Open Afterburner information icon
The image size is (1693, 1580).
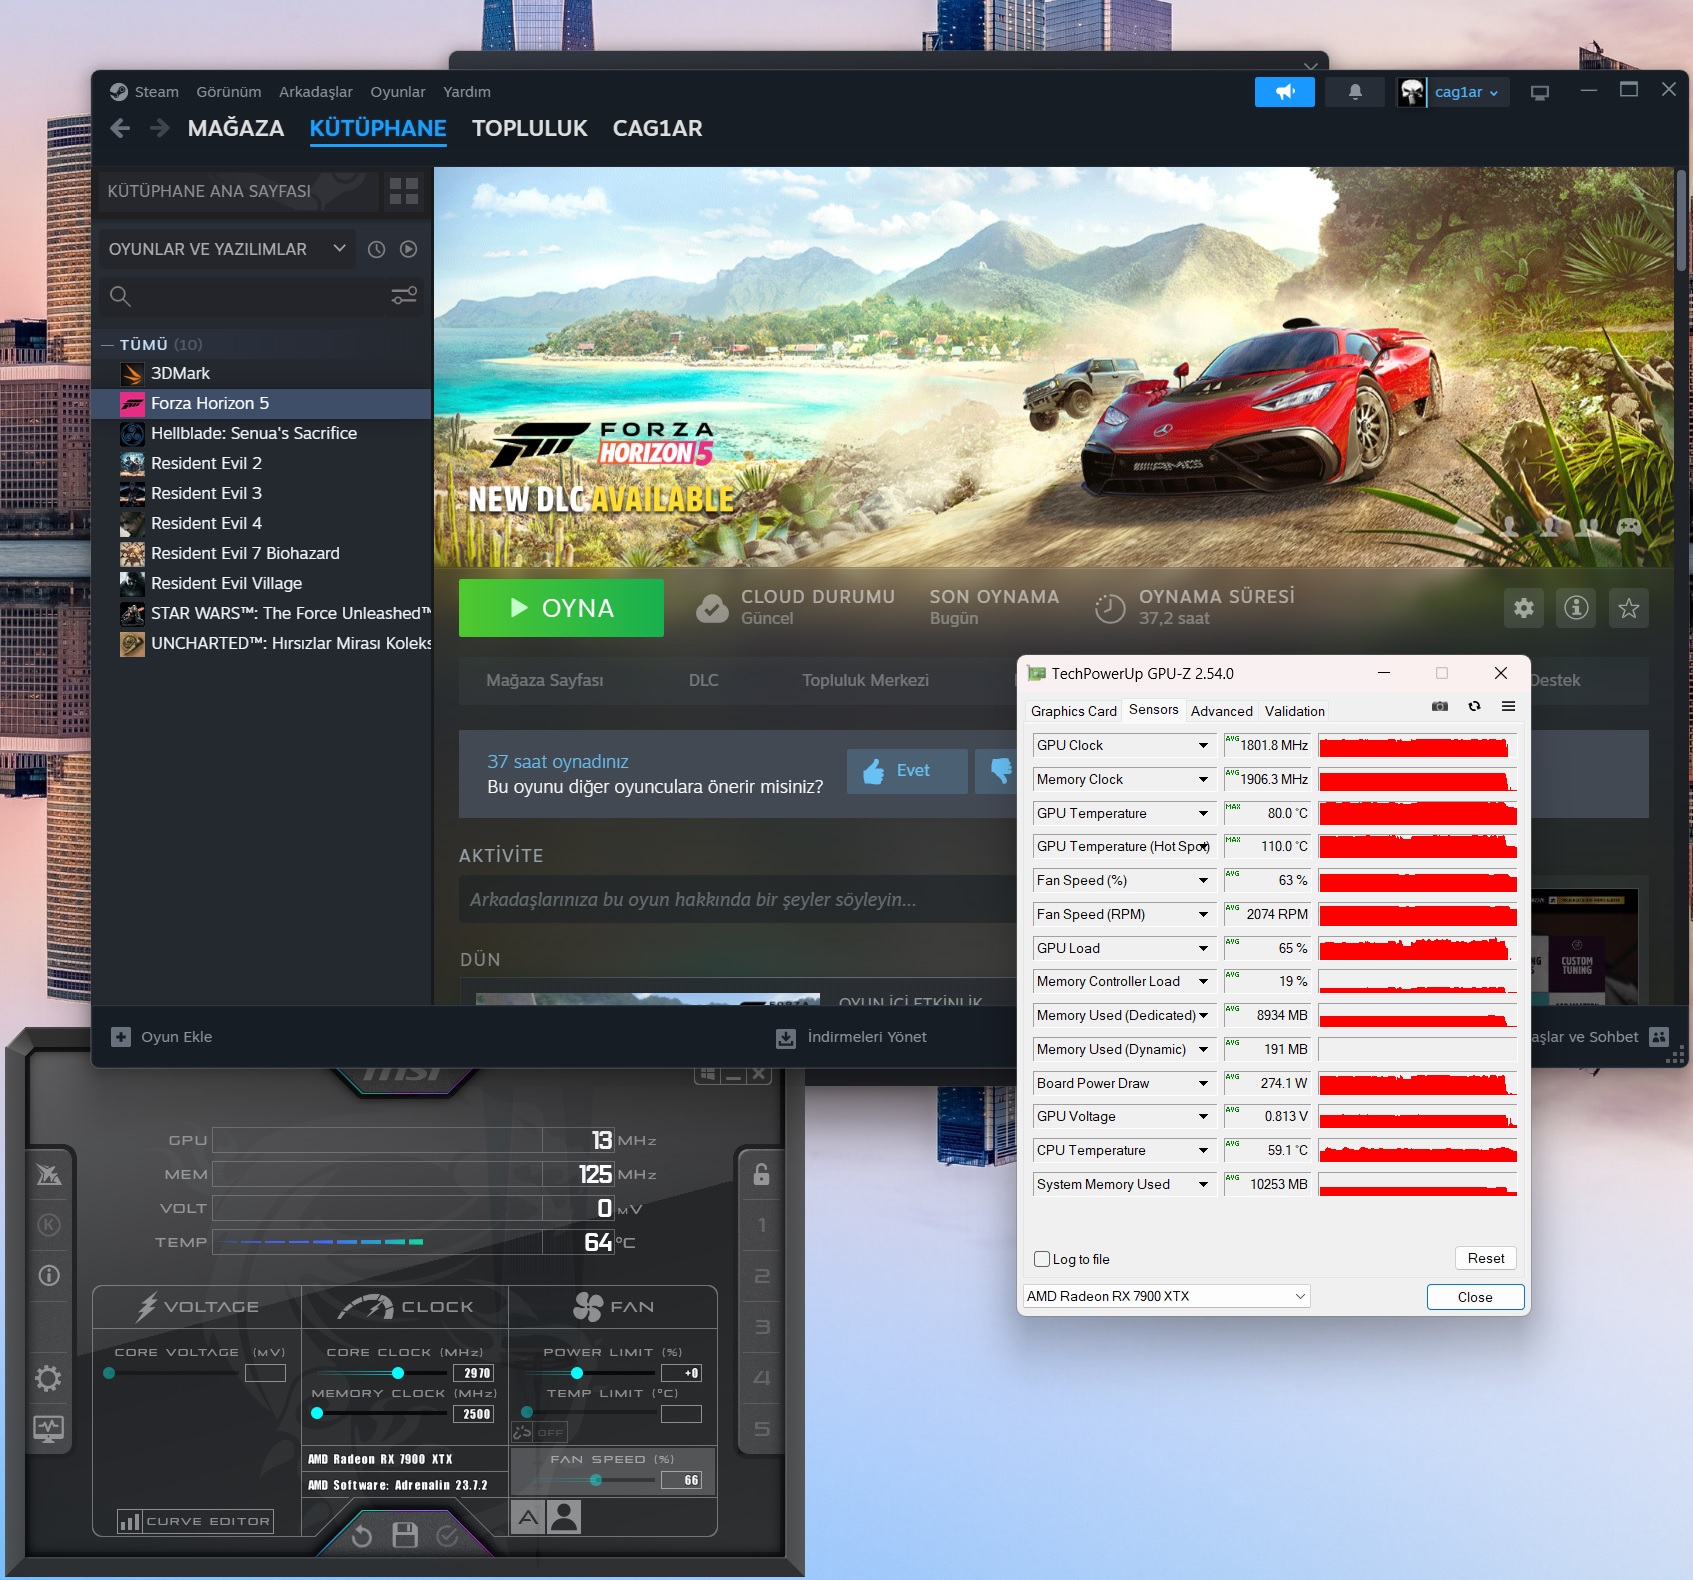[48, 1275]
